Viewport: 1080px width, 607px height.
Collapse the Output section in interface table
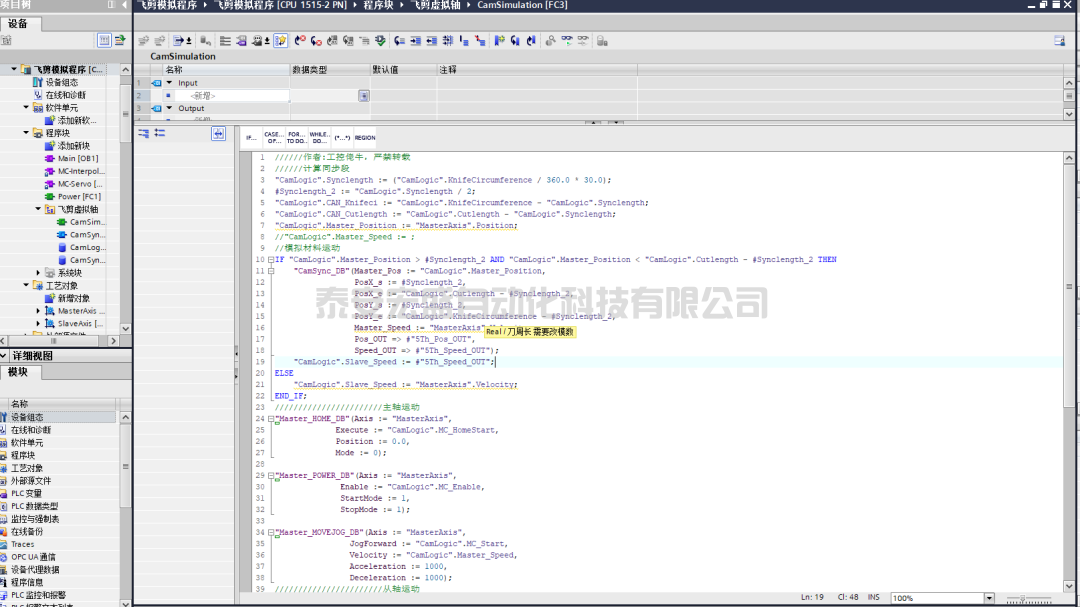click(x=169, y=108)
